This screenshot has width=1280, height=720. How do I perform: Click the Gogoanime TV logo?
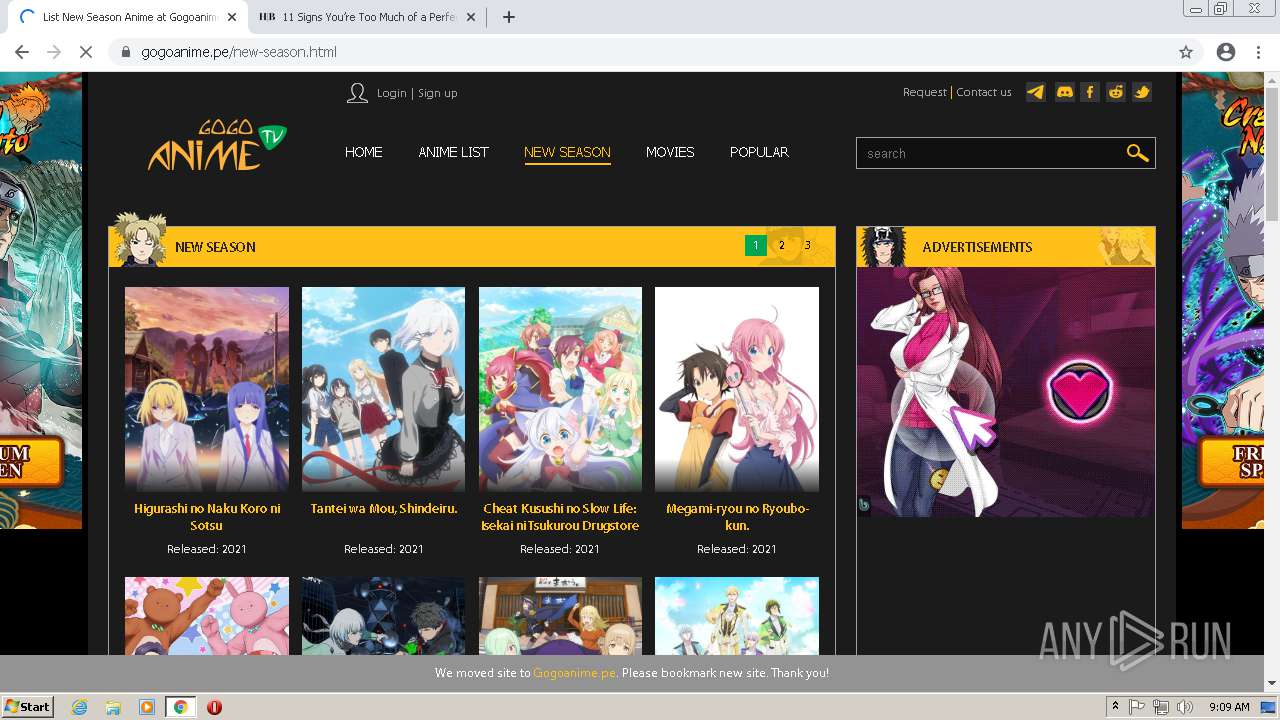click(217, 146)
